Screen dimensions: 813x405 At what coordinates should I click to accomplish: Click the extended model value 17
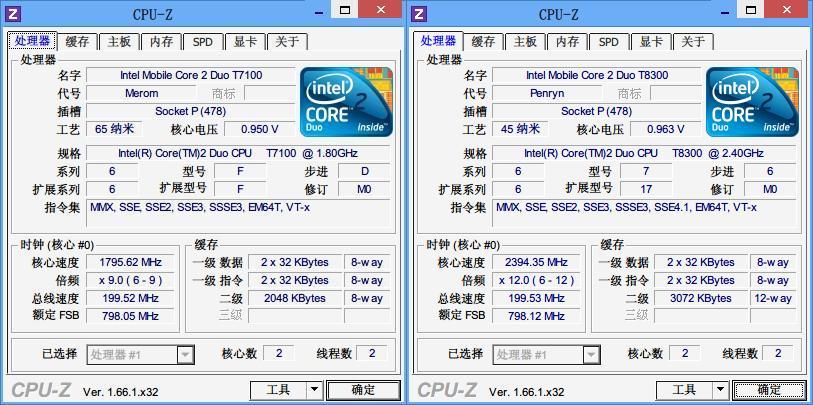(646, 189)
